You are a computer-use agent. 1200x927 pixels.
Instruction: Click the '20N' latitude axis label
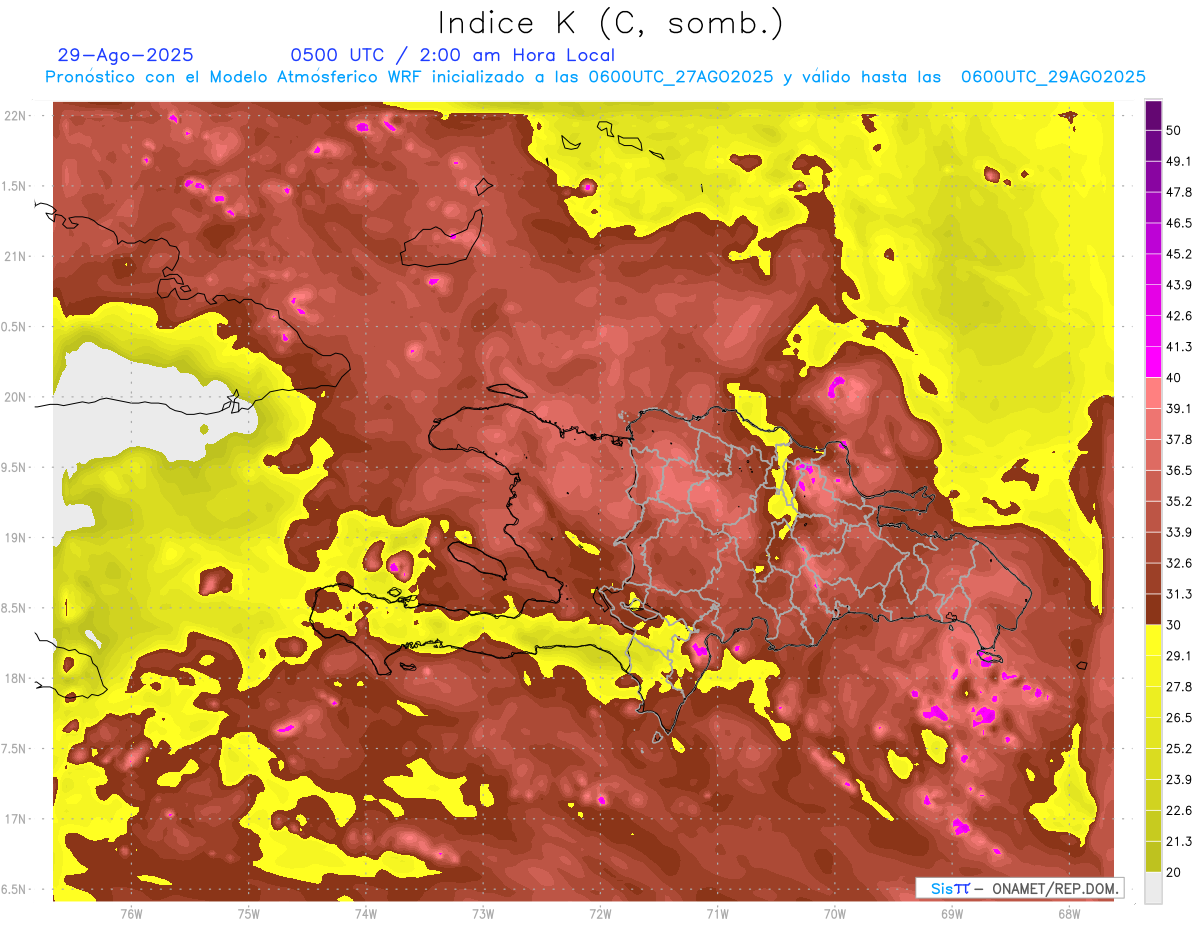pos(16,397)
